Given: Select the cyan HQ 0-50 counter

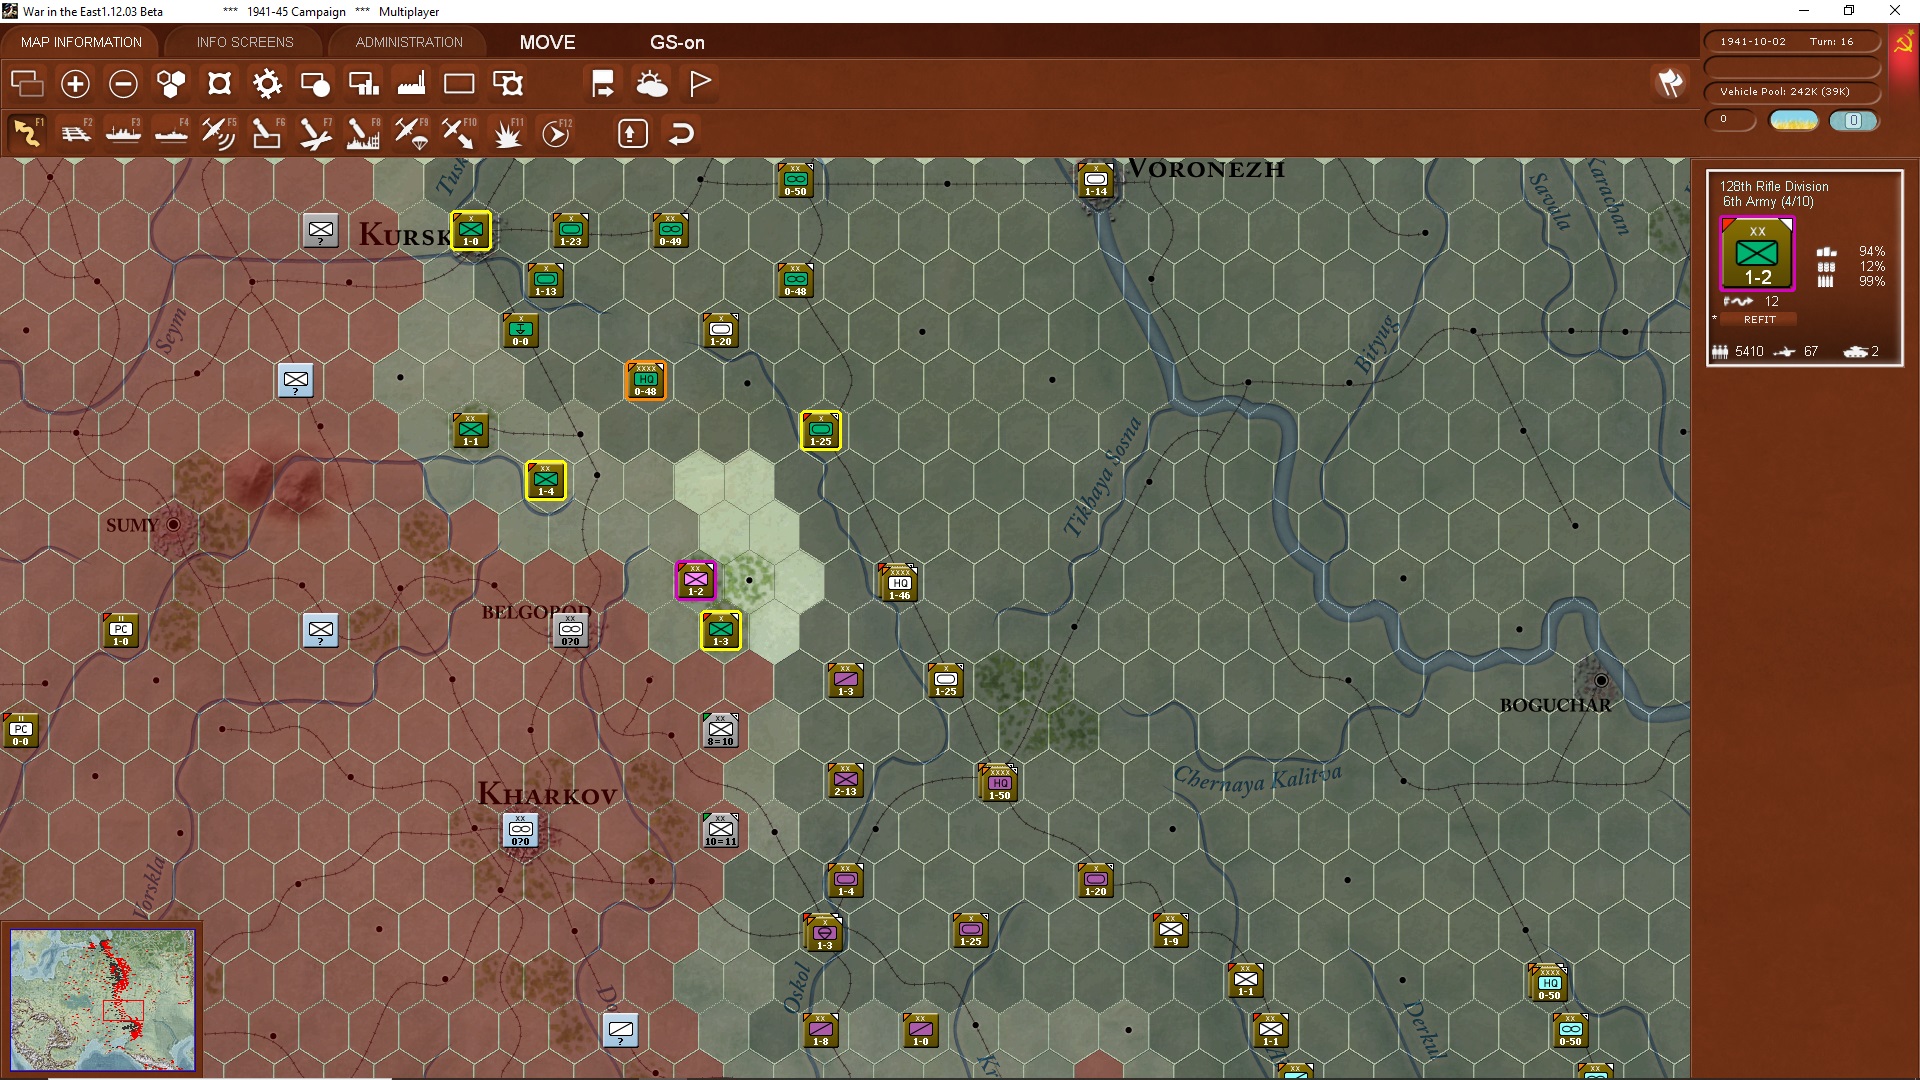Looking at the screenshot, I should point(1549,983).
